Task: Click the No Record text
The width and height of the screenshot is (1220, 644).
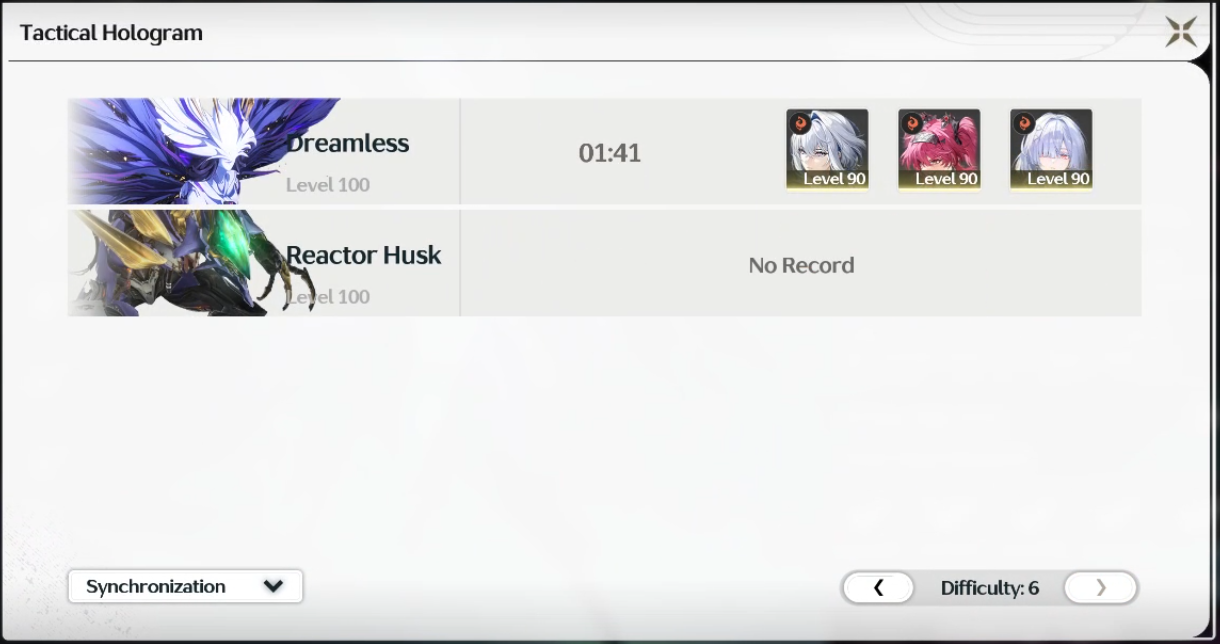Action: click(x=801, y=265)
